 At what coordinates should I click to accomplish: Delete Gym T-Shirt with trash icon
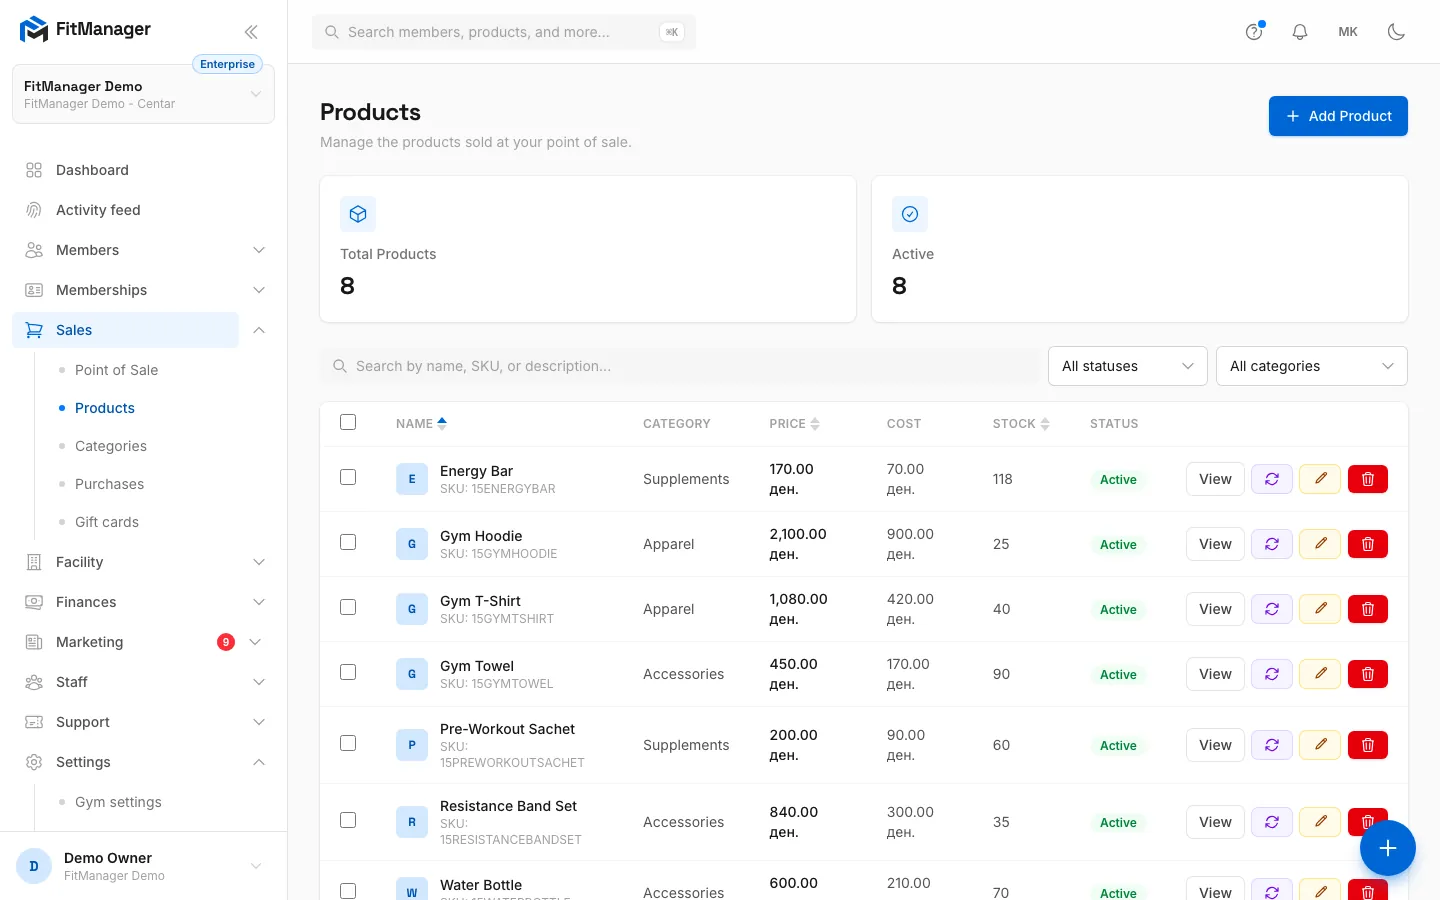(x=1368, y=609)
